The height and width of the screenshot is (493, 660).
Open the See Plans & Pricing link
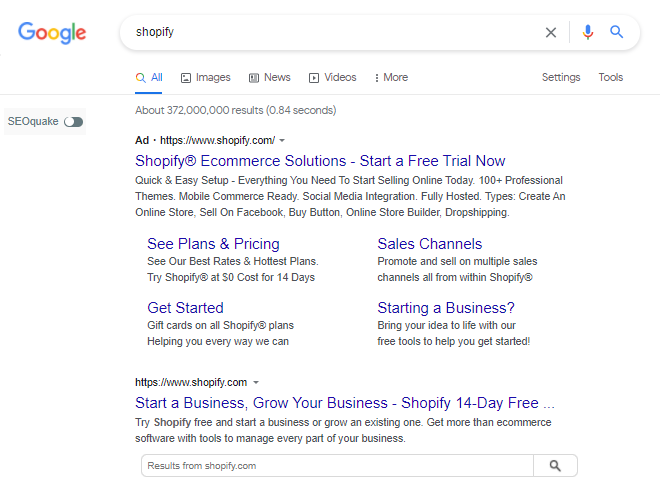click(x=213, y=244)
